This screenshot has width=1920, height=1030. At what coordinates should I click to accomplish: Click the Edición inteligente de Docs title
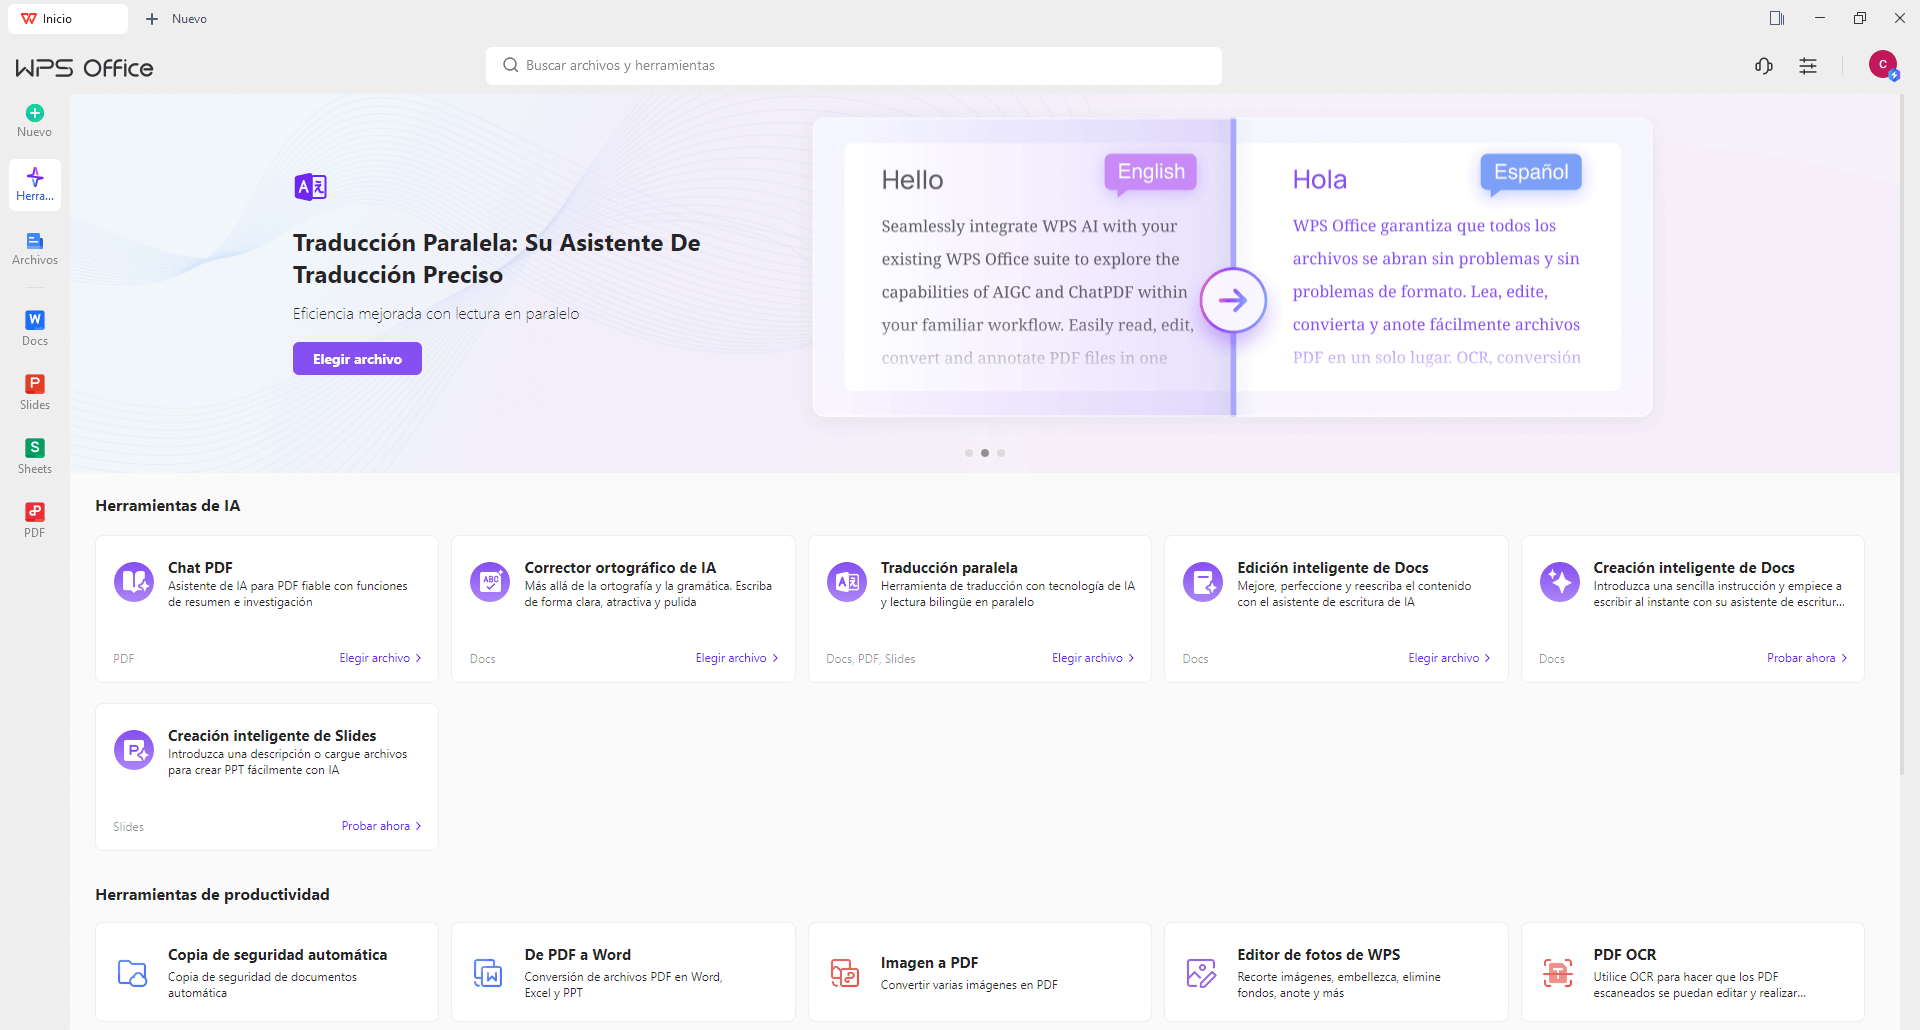tap(1333, 568)
